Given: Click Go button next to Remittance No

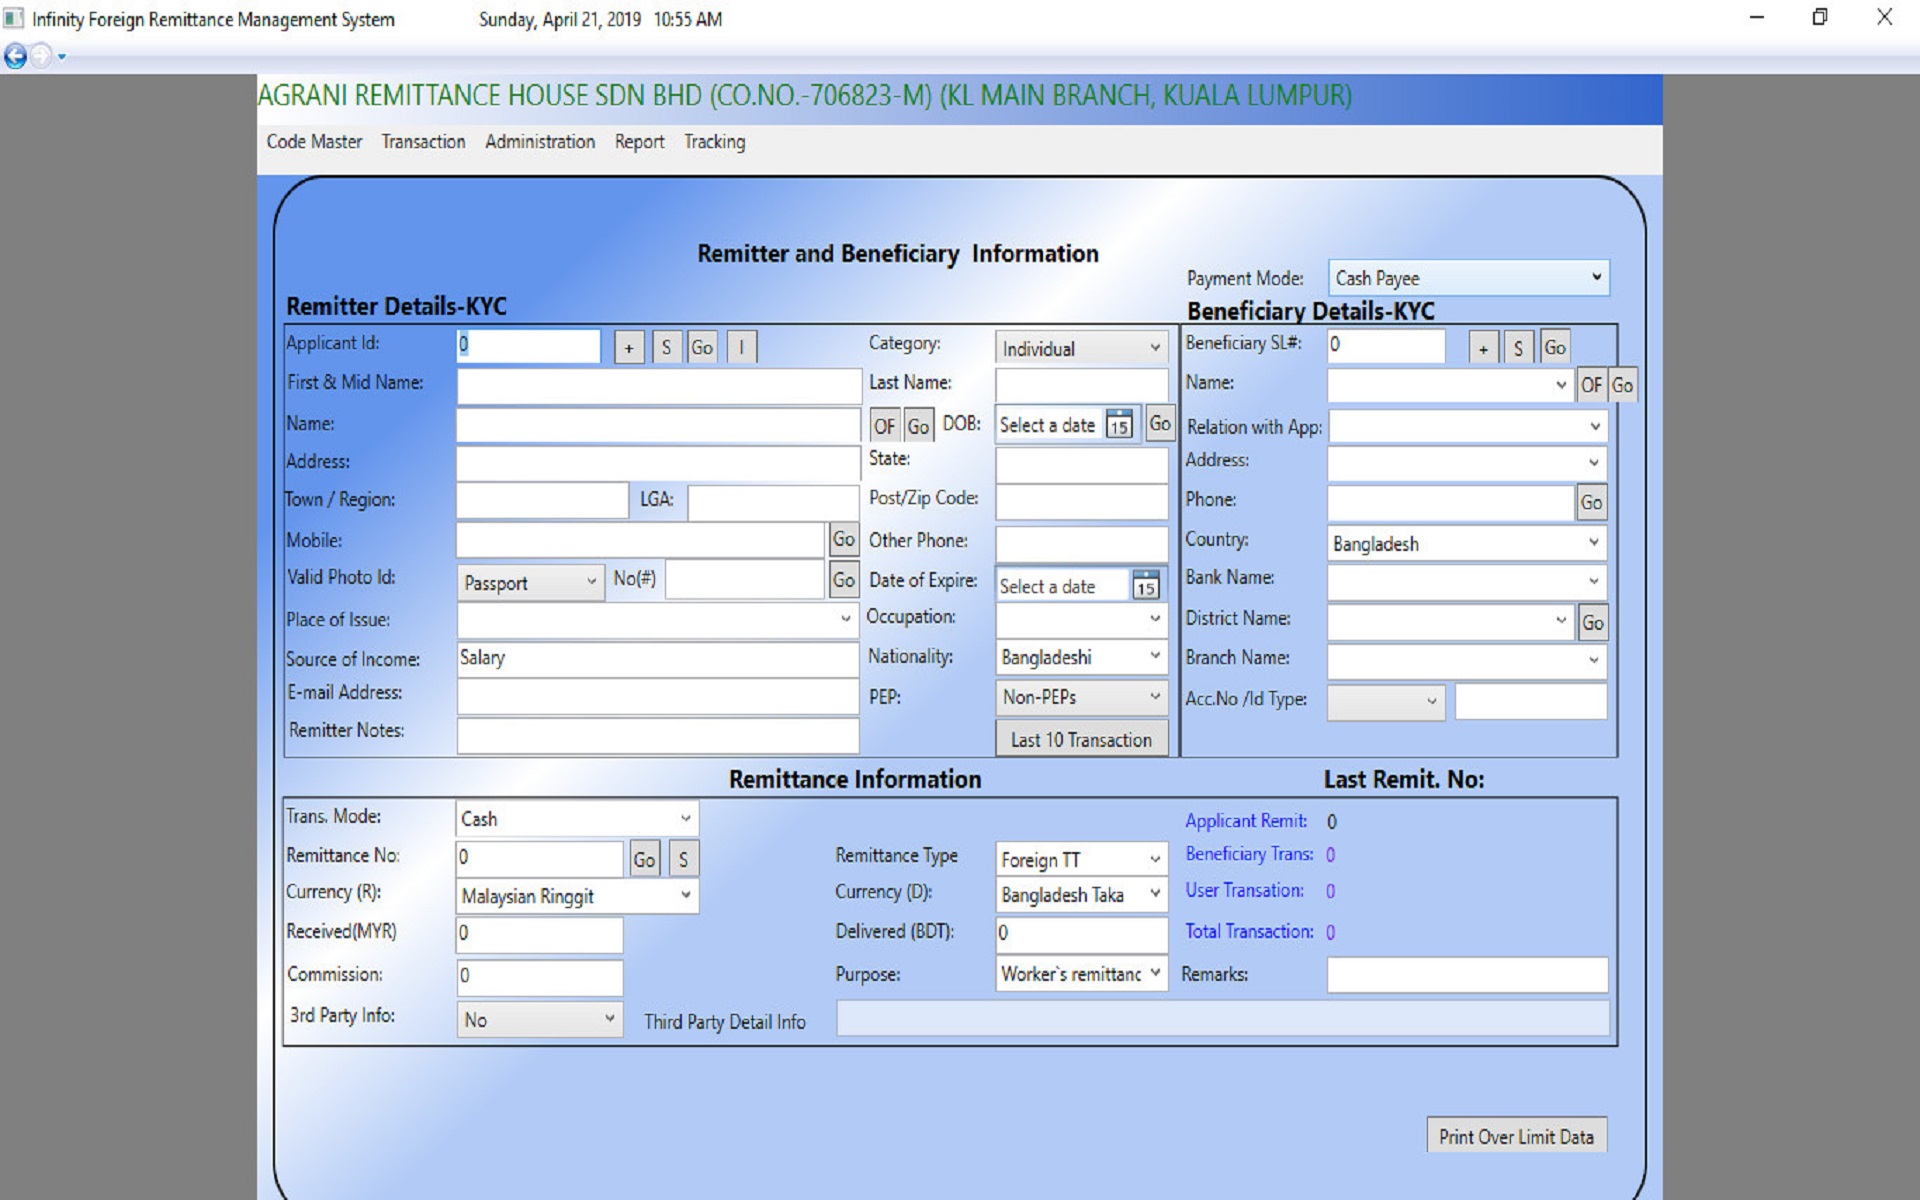Looking at the screenshot, I should 645,859.
